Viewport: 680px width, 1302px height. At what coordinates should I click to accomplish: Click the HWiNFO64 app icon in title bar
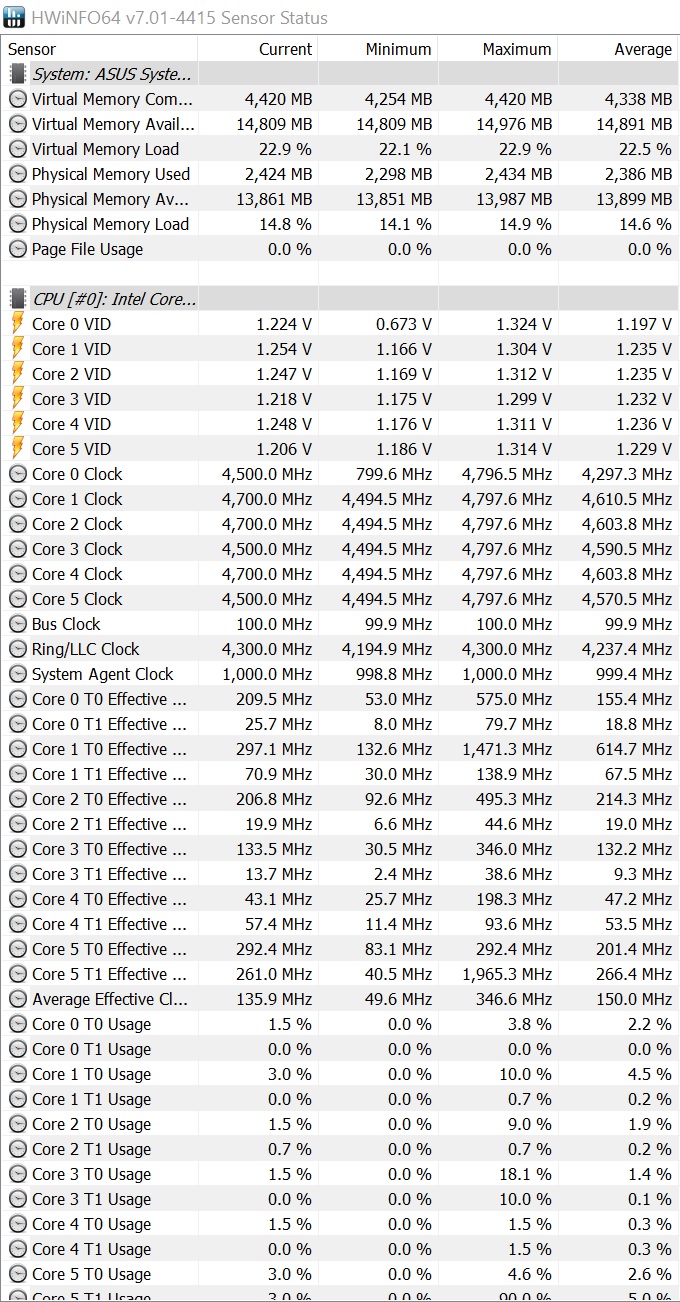click(15, 17)
